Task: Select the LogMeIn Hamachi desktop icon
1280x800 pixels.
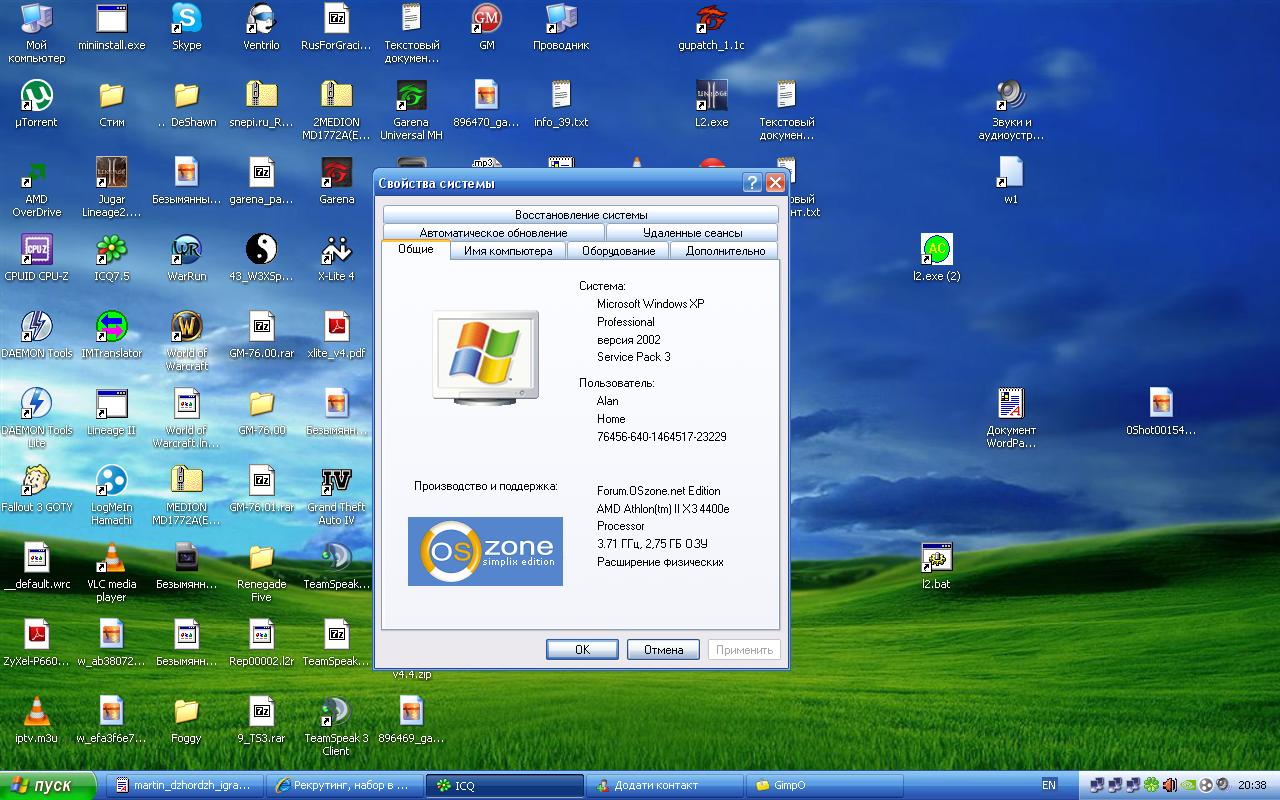Action: point(111,495)
